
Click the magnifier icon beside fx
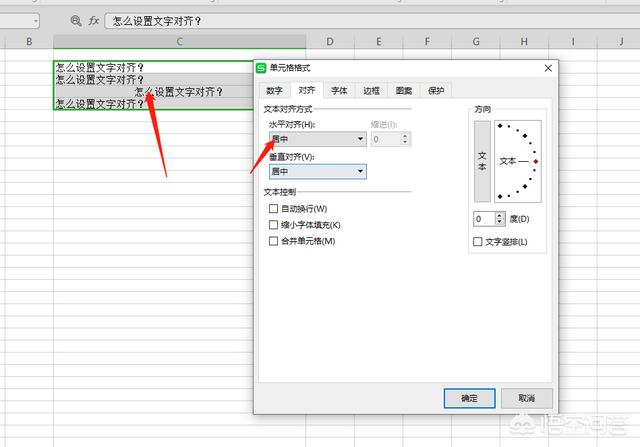point(76,20)
